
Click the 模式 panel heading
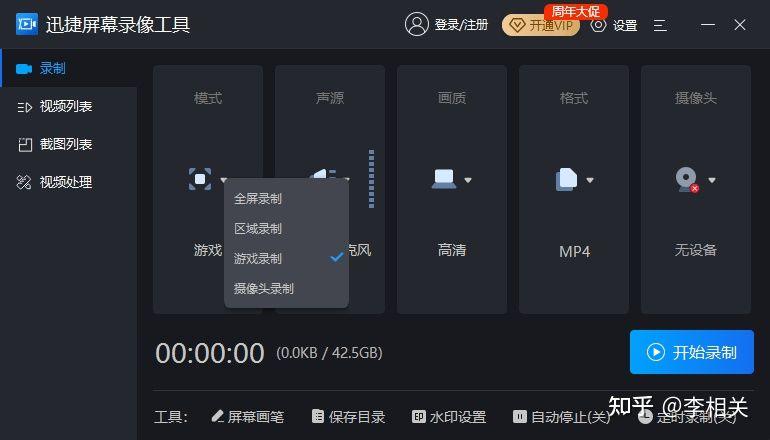tap(208, 98)
